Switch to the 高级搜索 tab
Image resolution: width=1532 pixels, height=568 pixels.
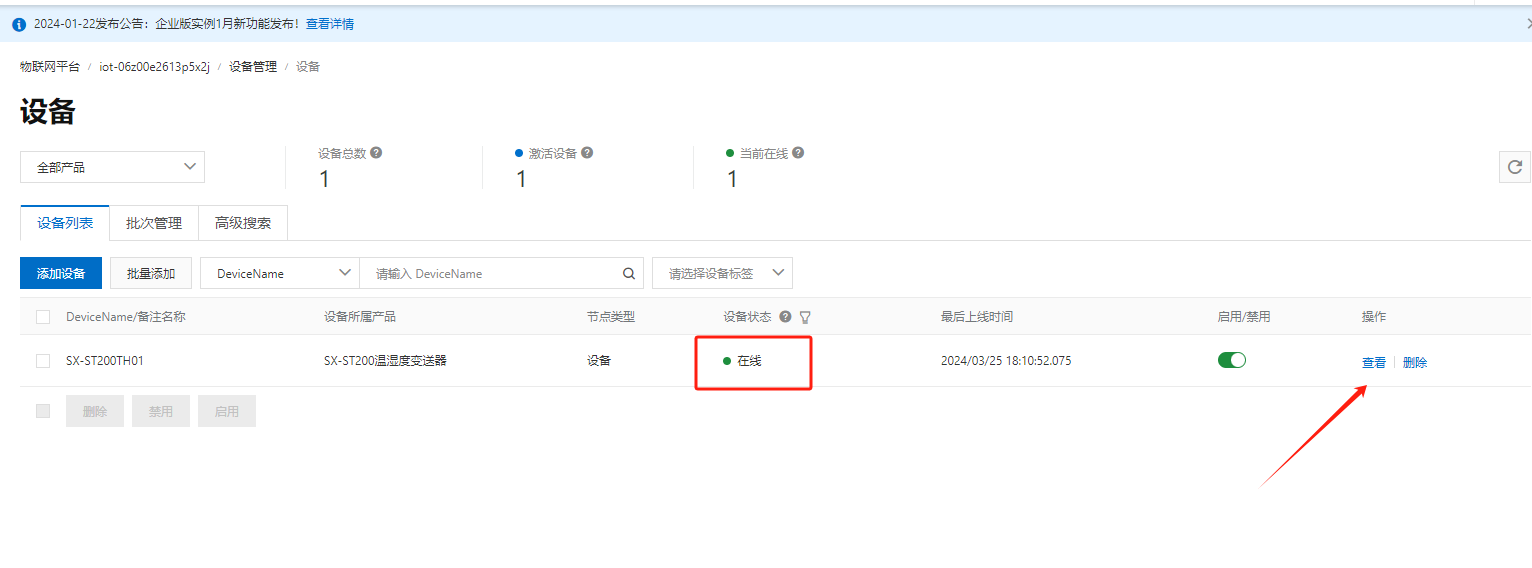(243, 223)
